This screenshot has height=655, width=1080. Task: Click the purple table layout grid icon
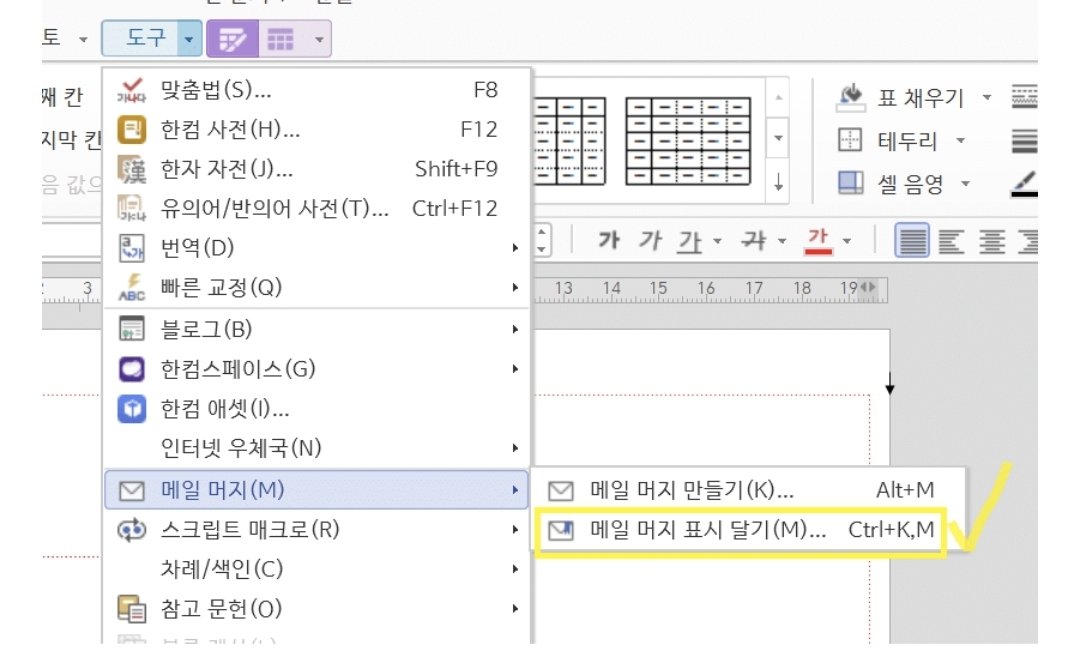point(280,39)
